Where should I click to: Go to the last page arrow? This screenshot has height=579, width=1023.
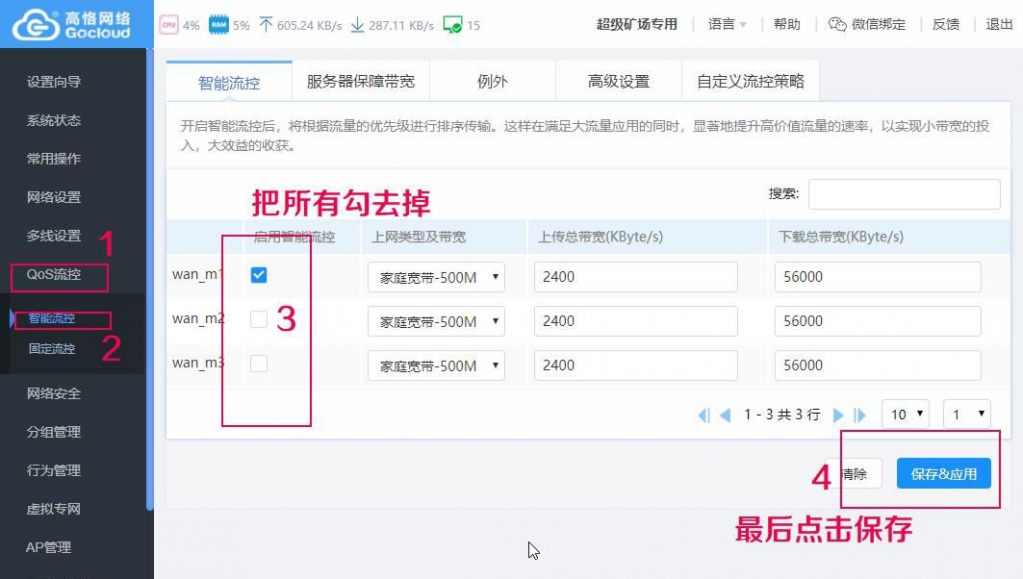tap(860, 415)
